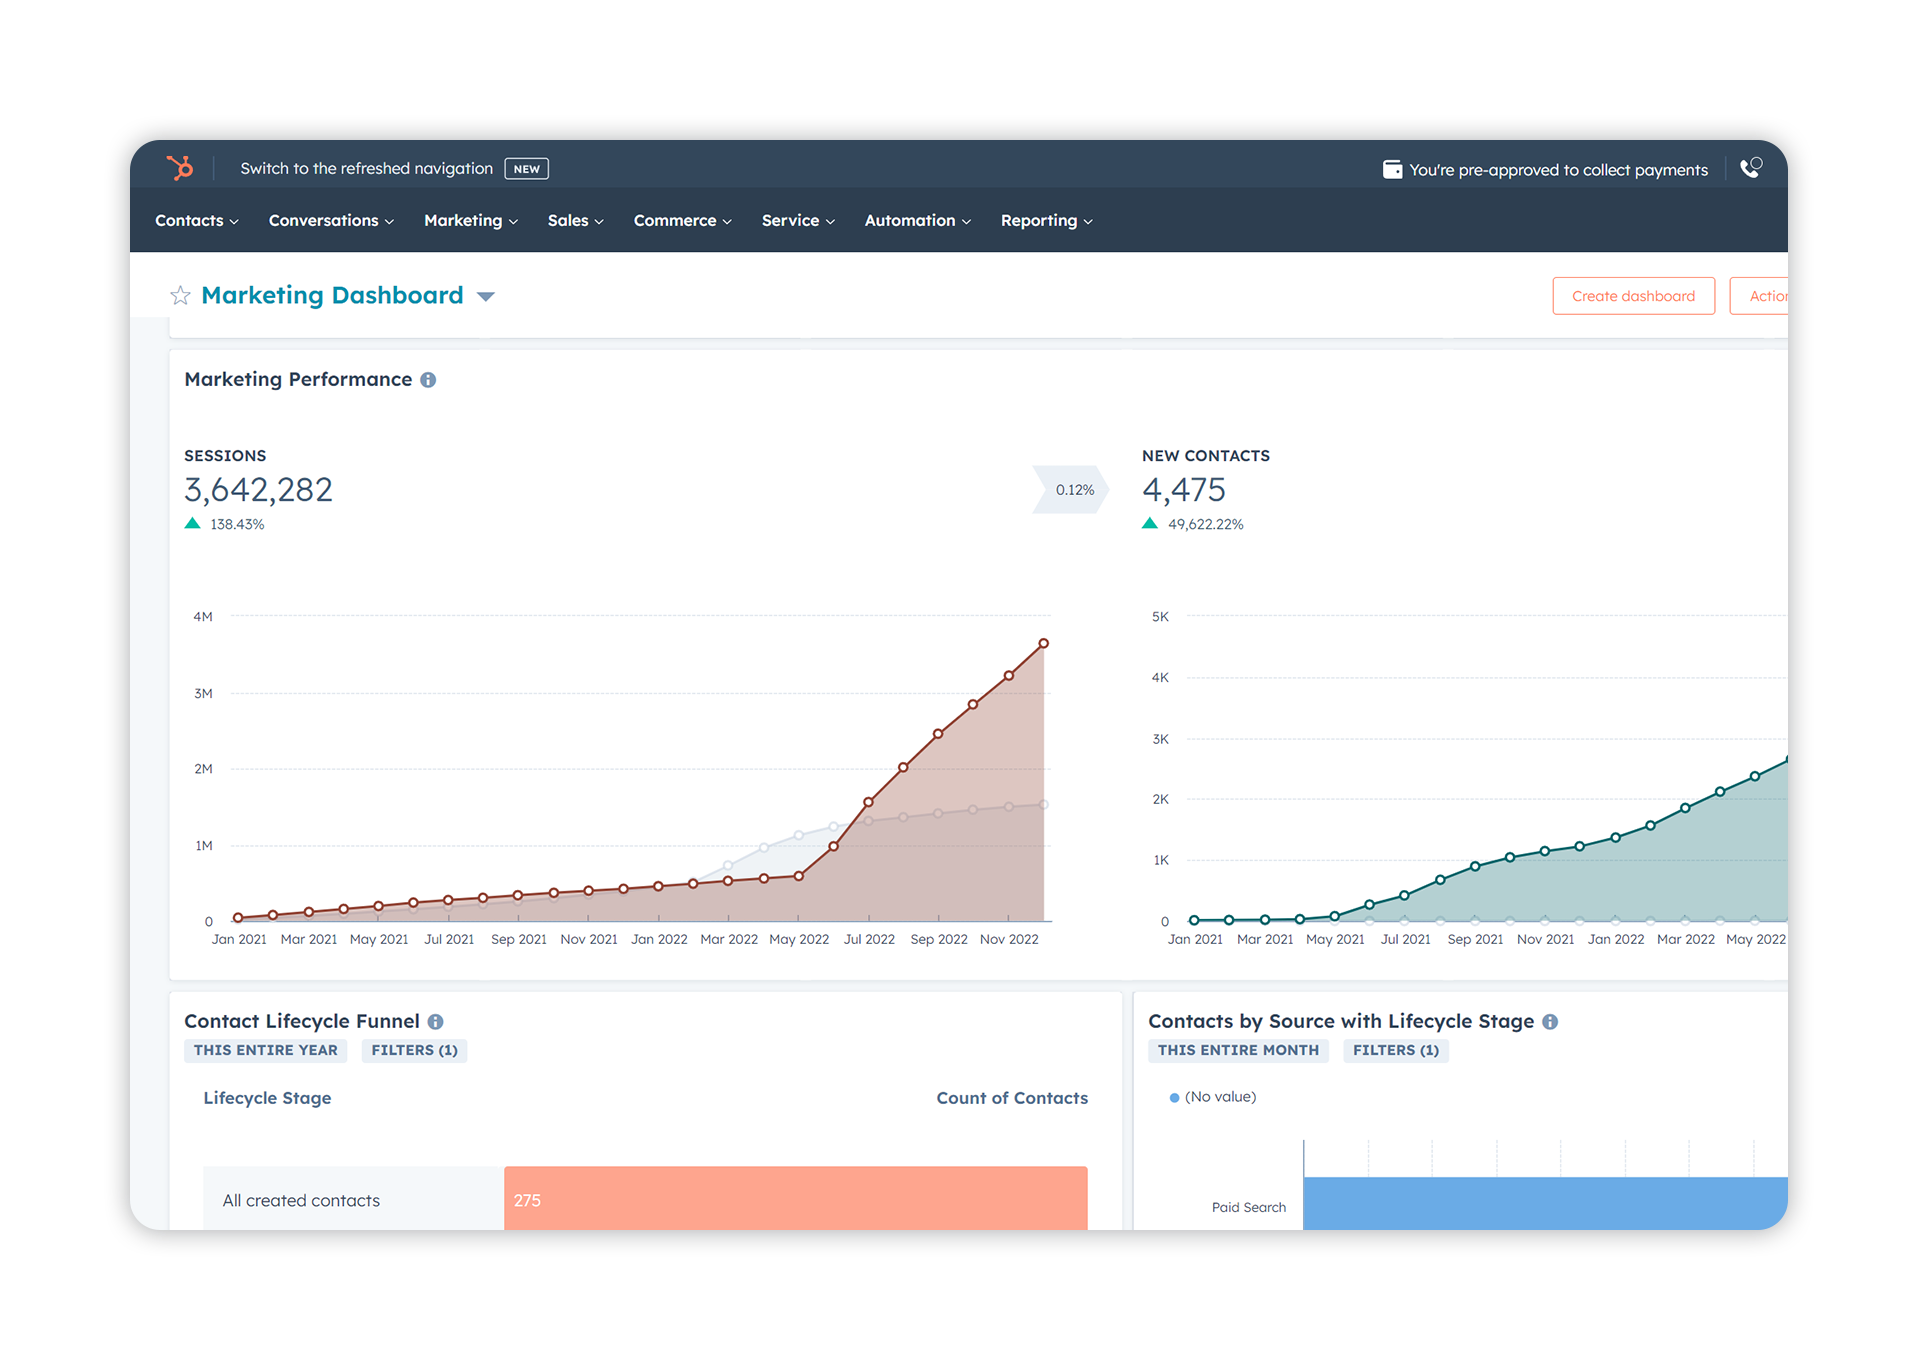Open the Automation menu
The image size is (1920, 1372).
[x=917, y=221]
